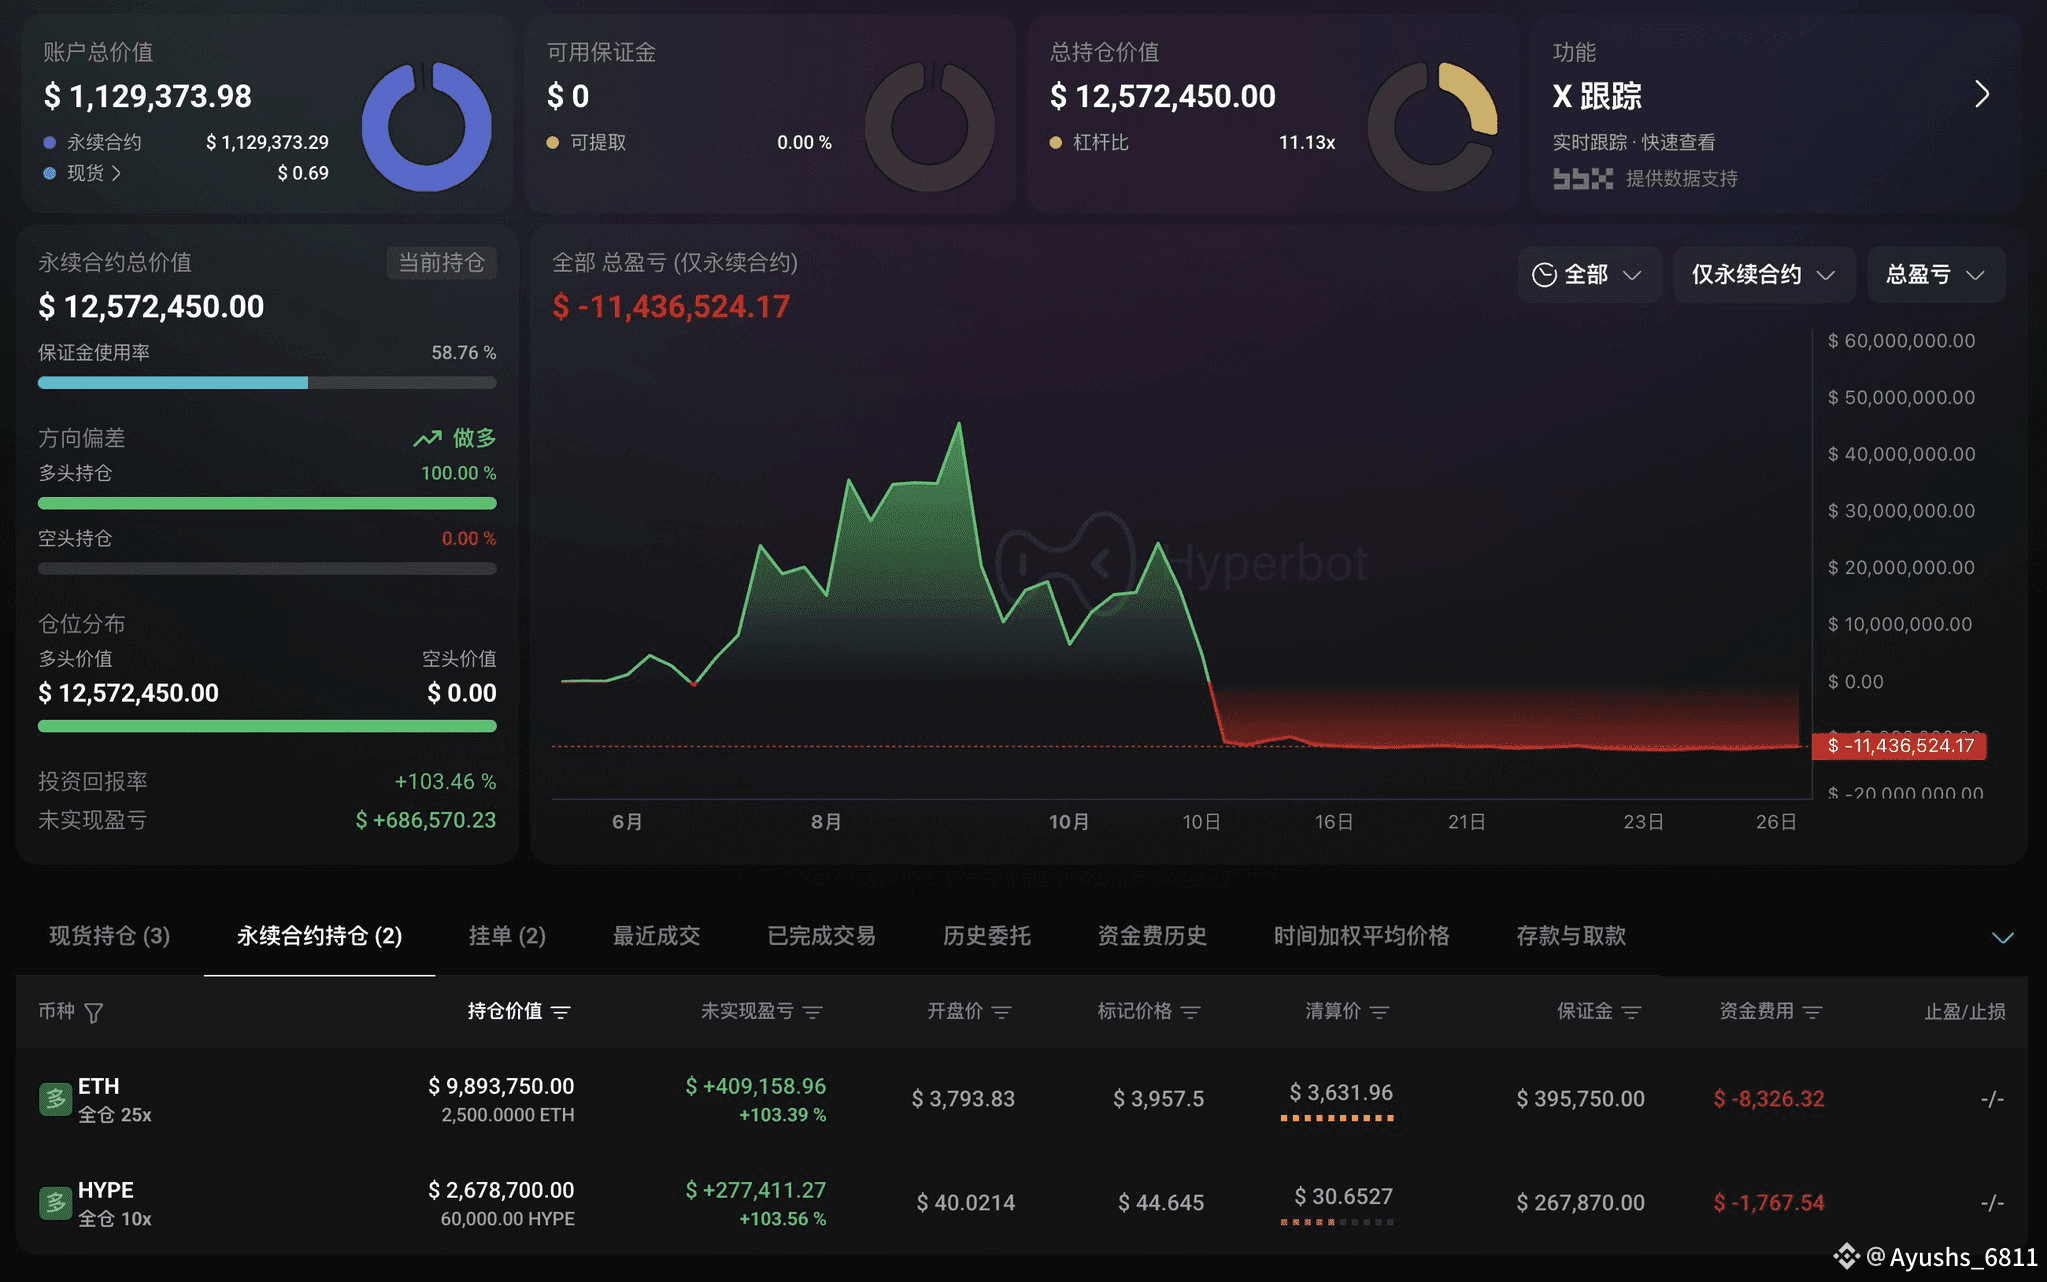Screen dimensions: 2047x1282
Task: Open the 资金费历史 tab
Action: click(x=1152, y=936)
